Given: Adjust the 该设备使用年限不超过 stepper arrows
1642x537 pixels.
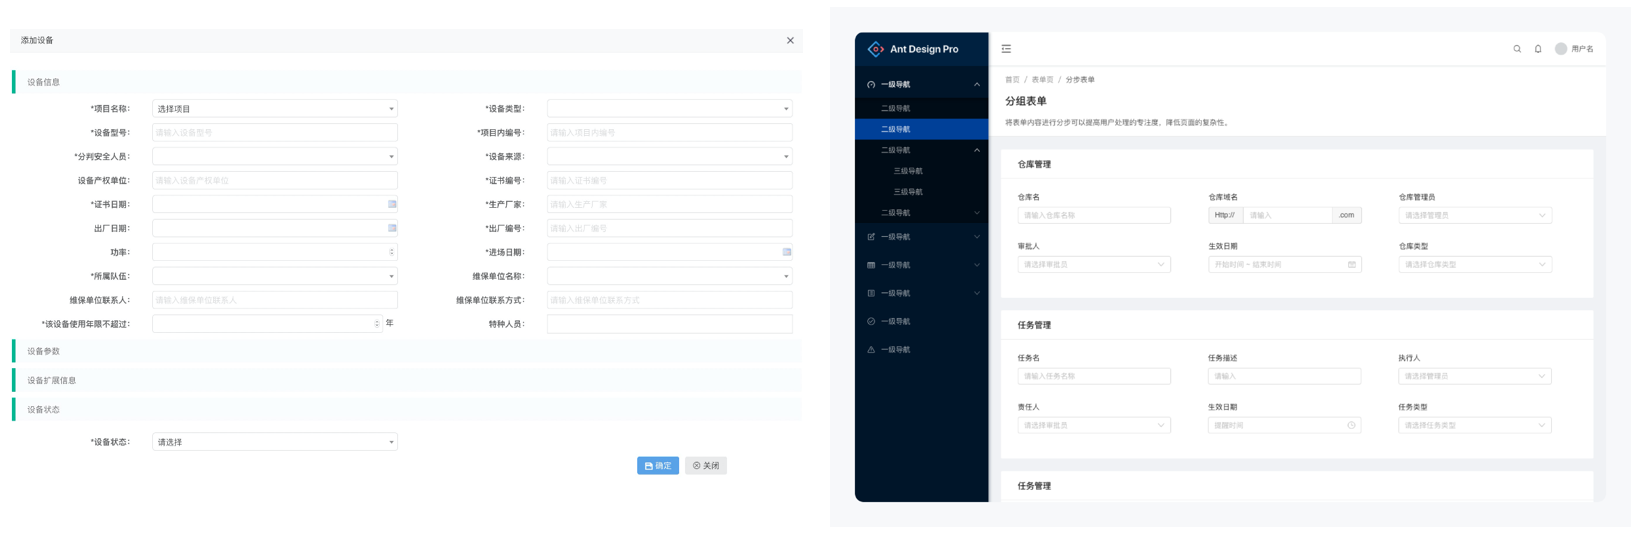Looking at the screenshot, I should click(x=377, y=324).
